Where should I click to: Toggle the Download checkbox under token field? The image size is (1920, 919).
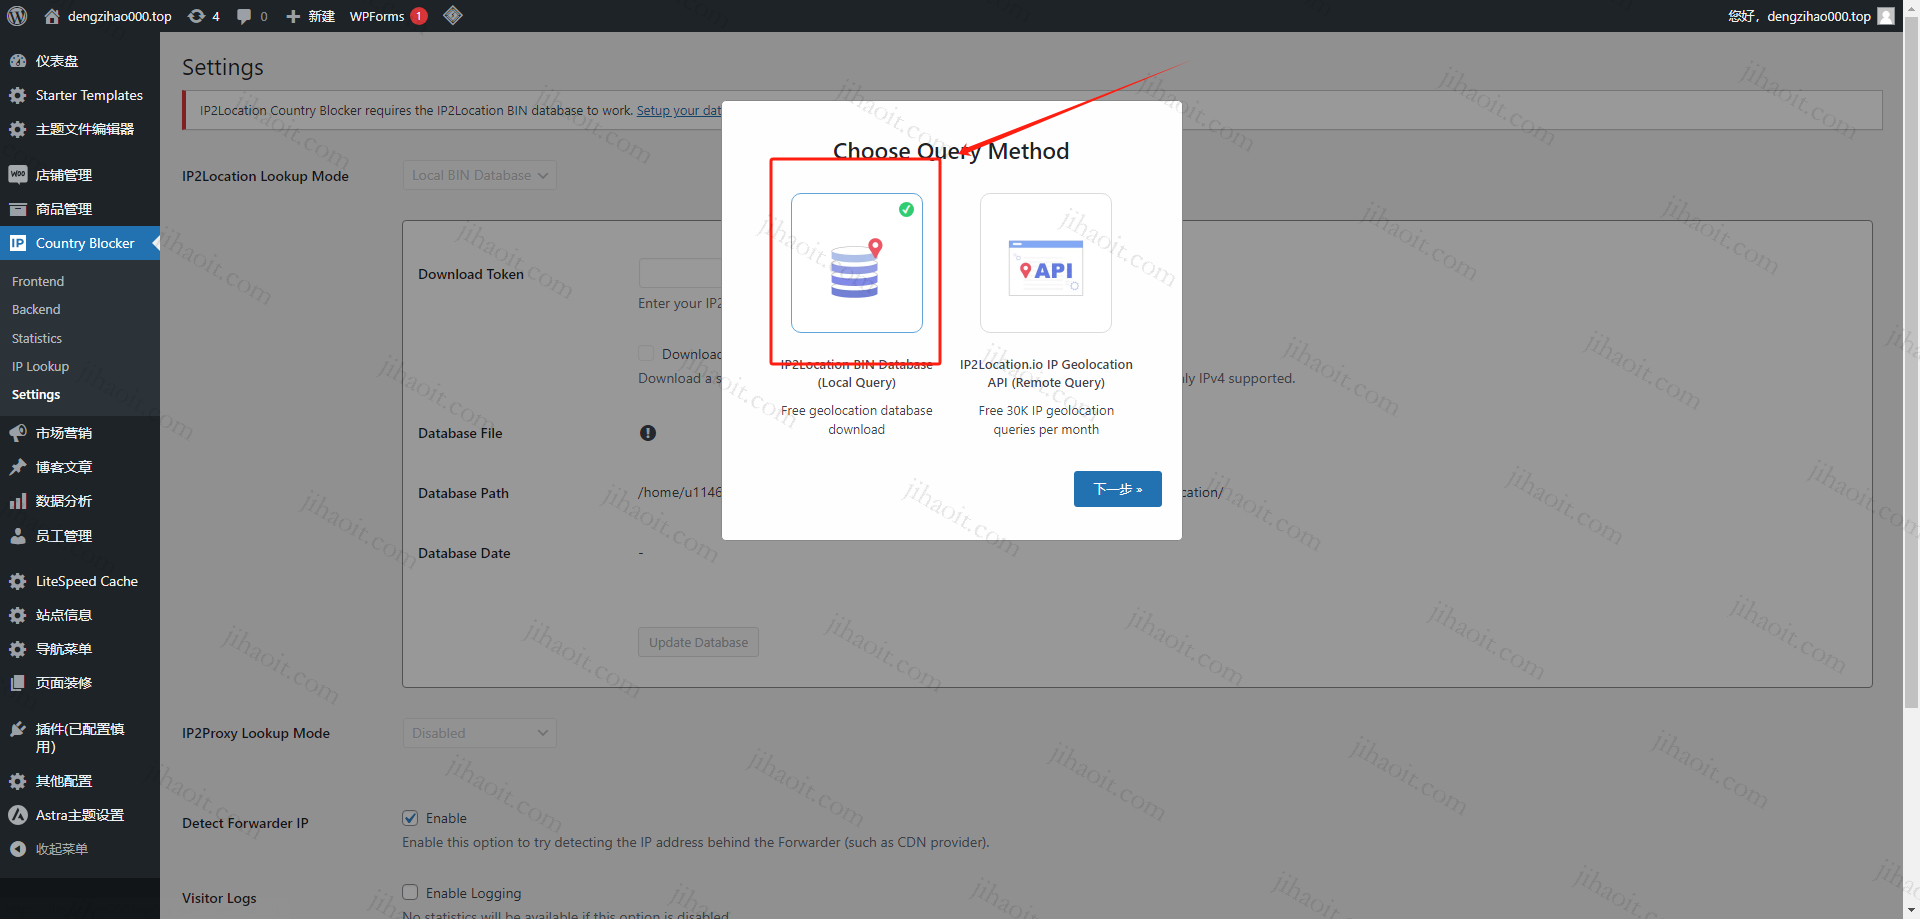646,353
